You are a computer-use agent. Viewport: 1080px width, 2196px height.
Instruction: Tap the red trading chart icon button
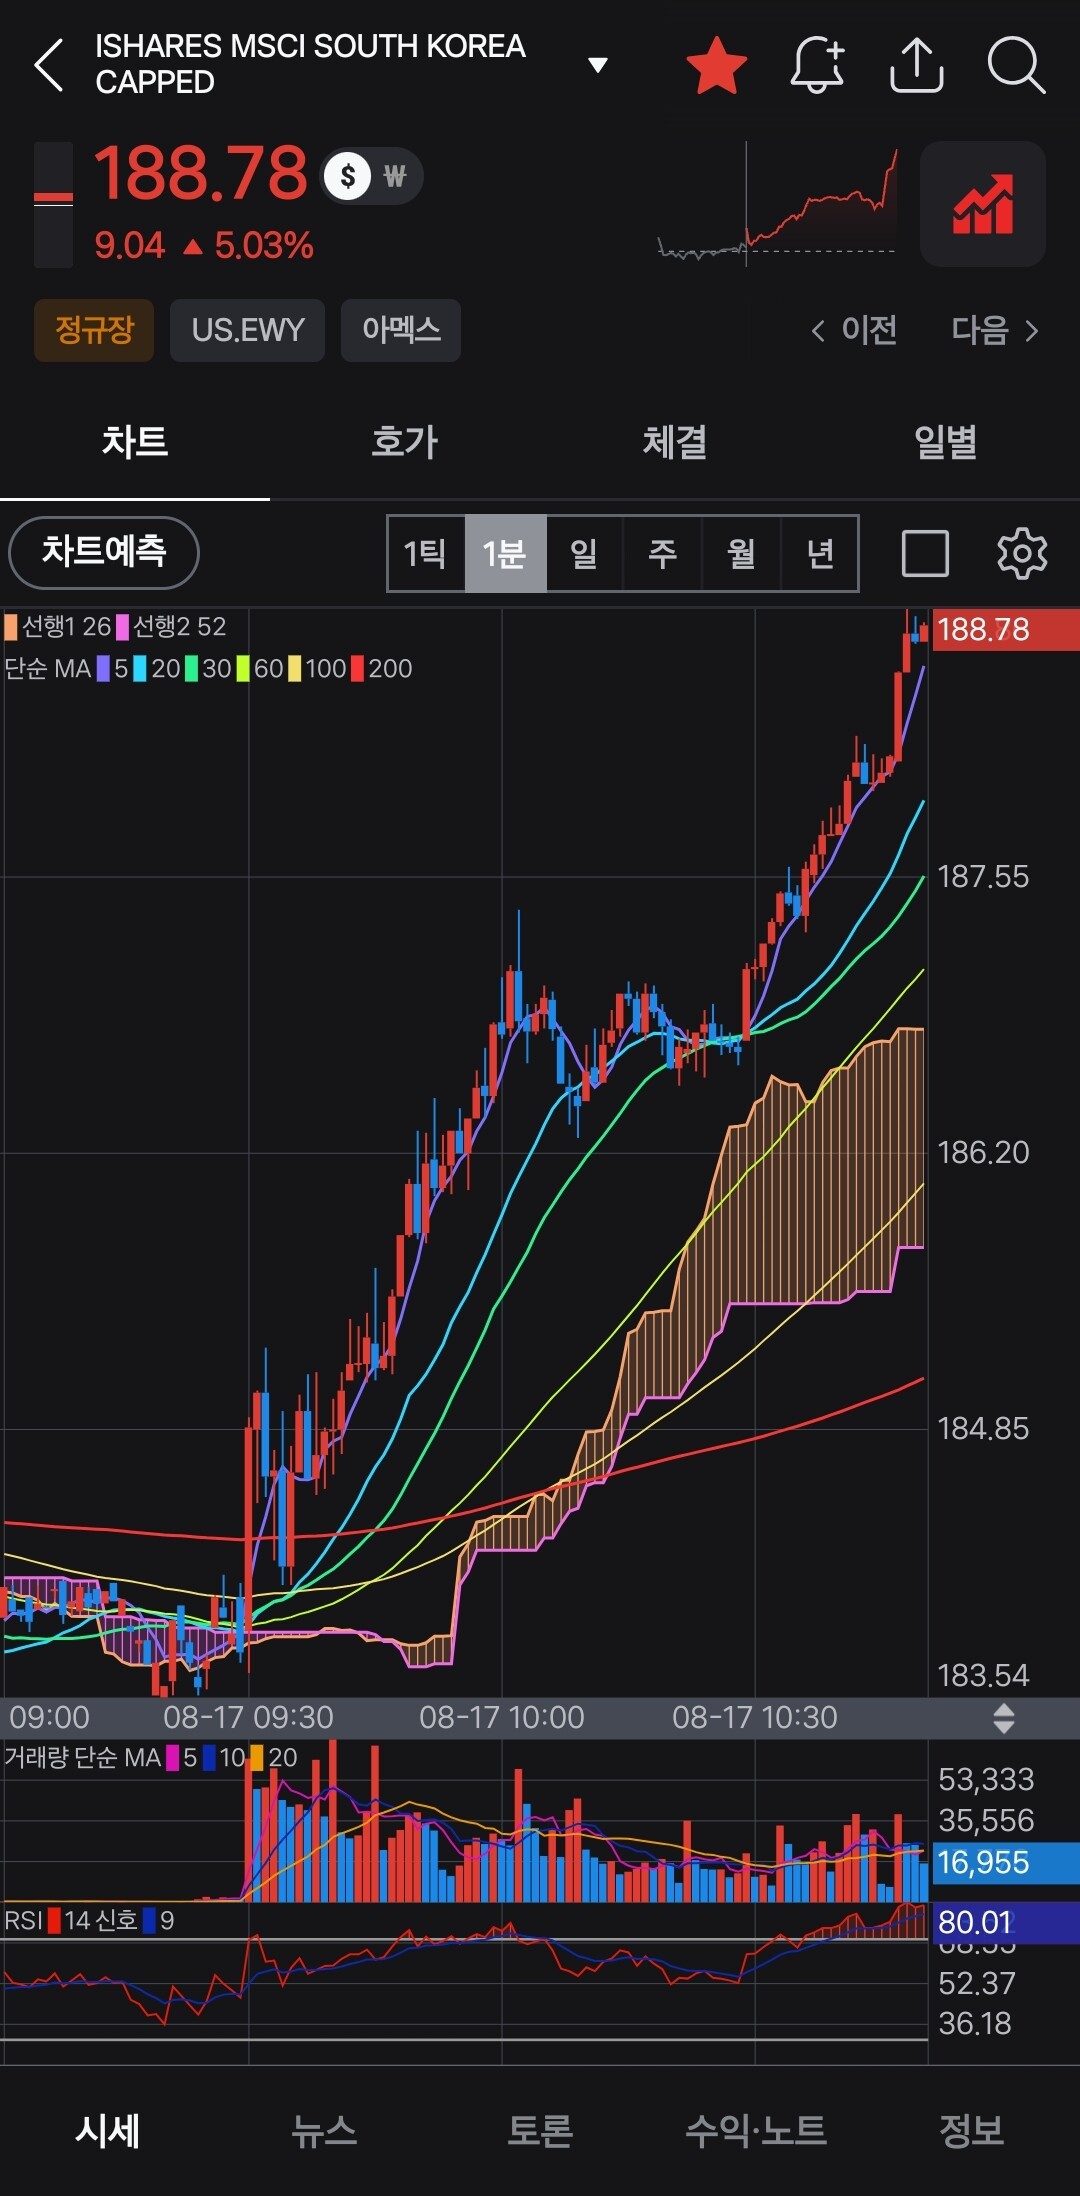(x=983, y=204)
